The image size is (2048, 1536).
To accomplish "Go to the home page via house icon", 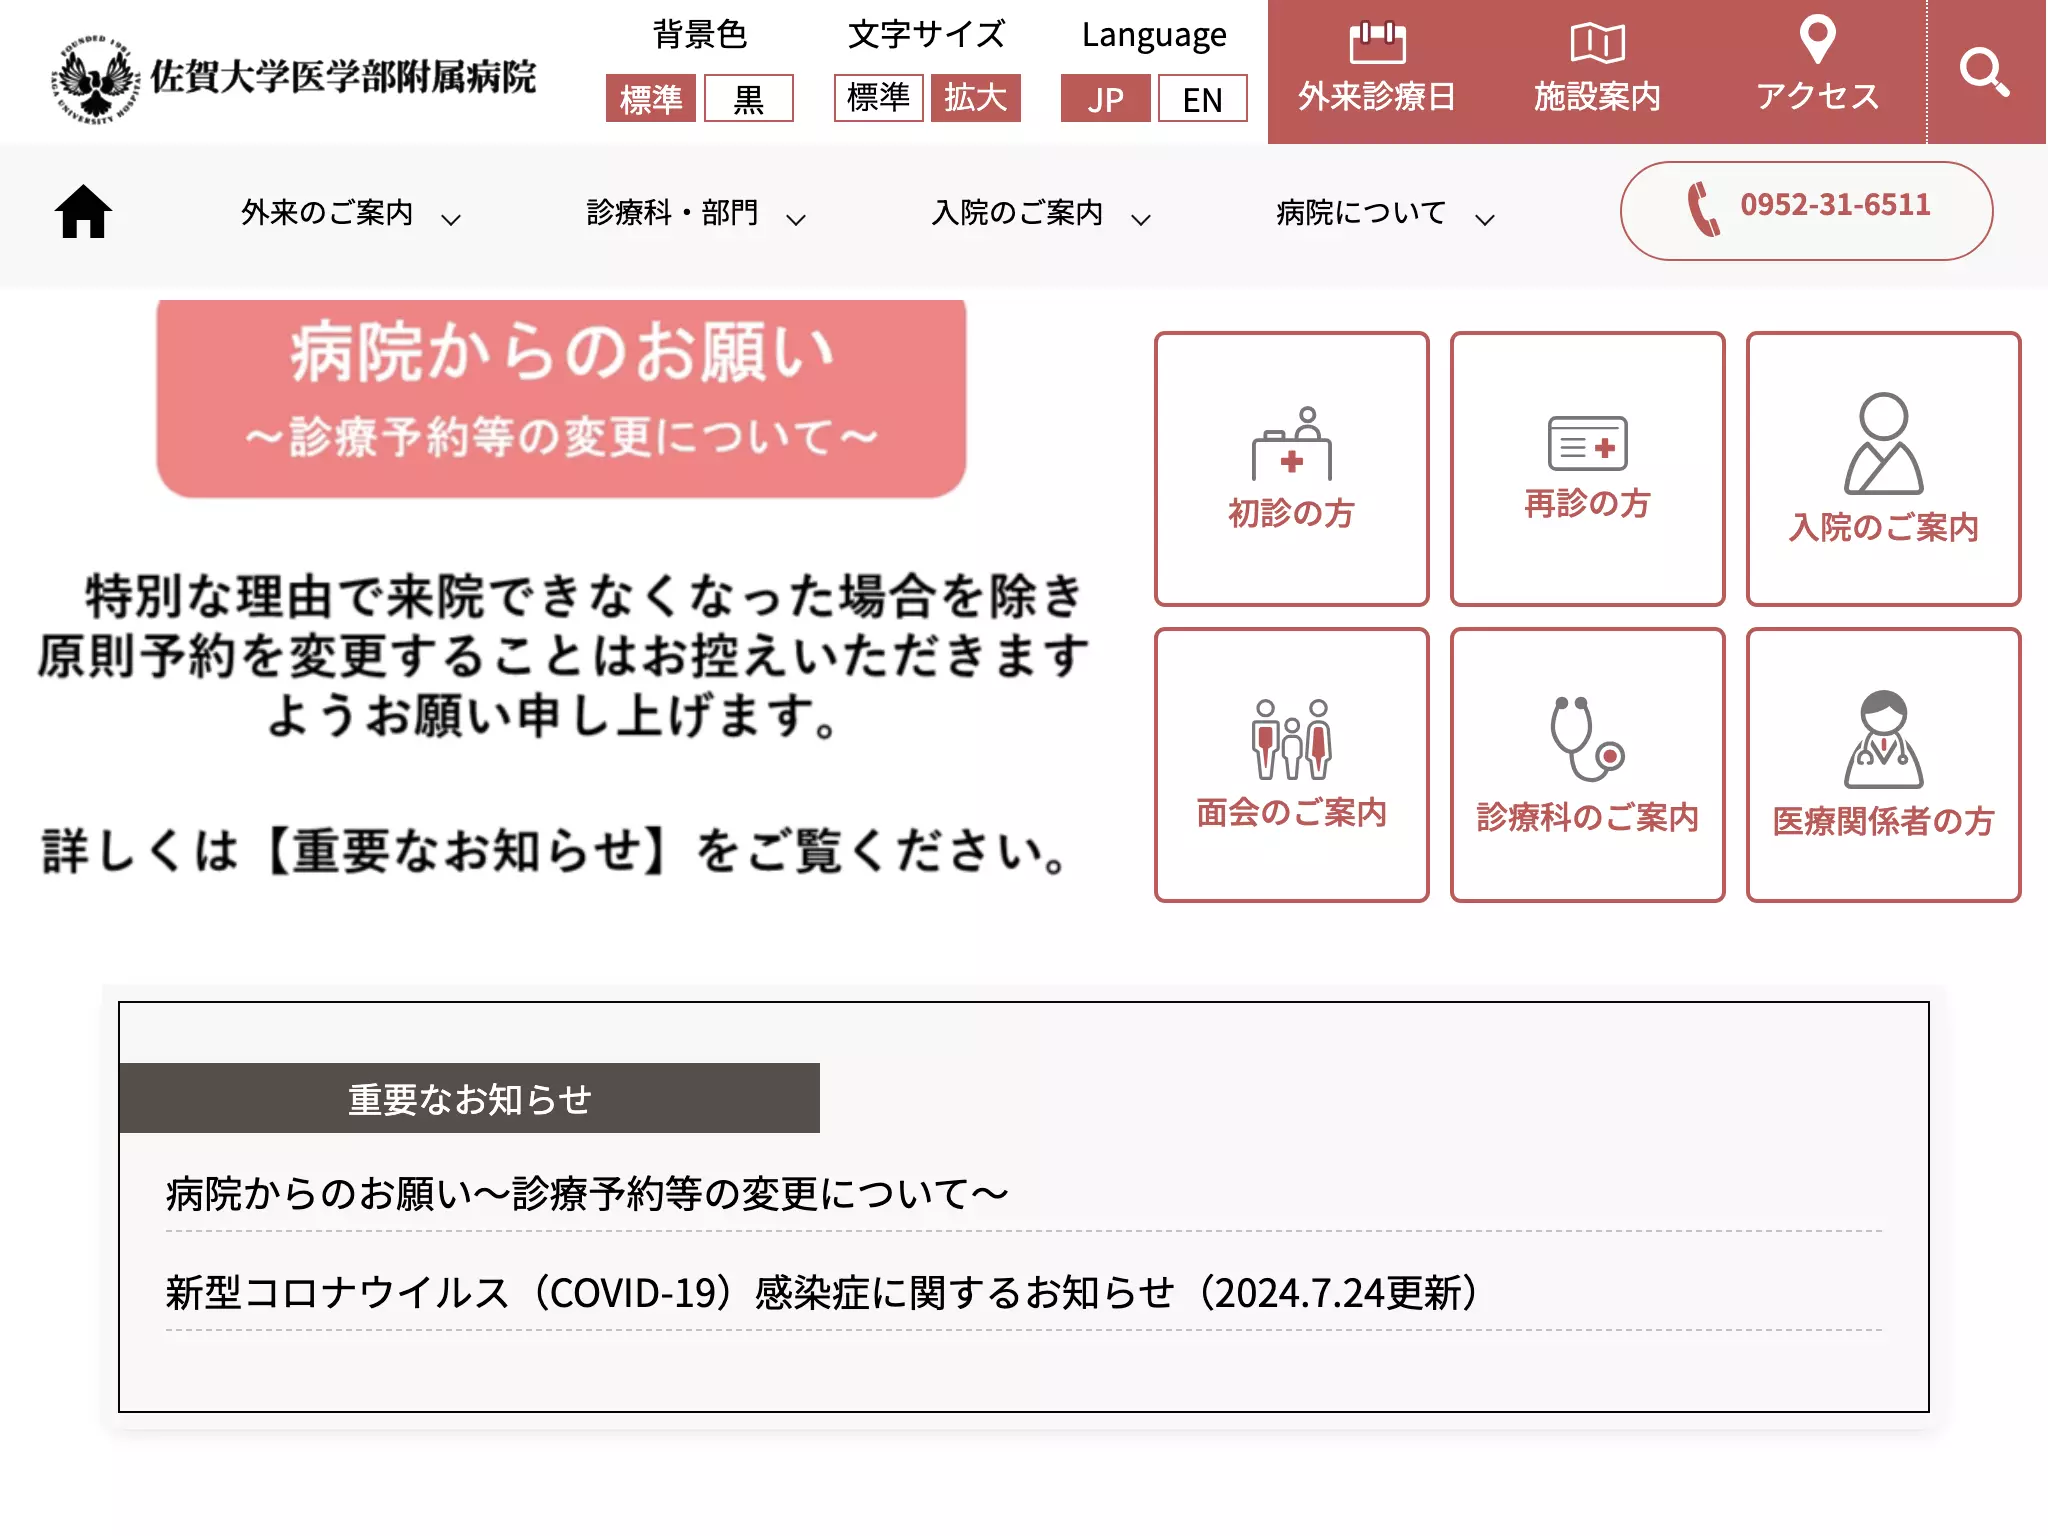I will 83,211.
